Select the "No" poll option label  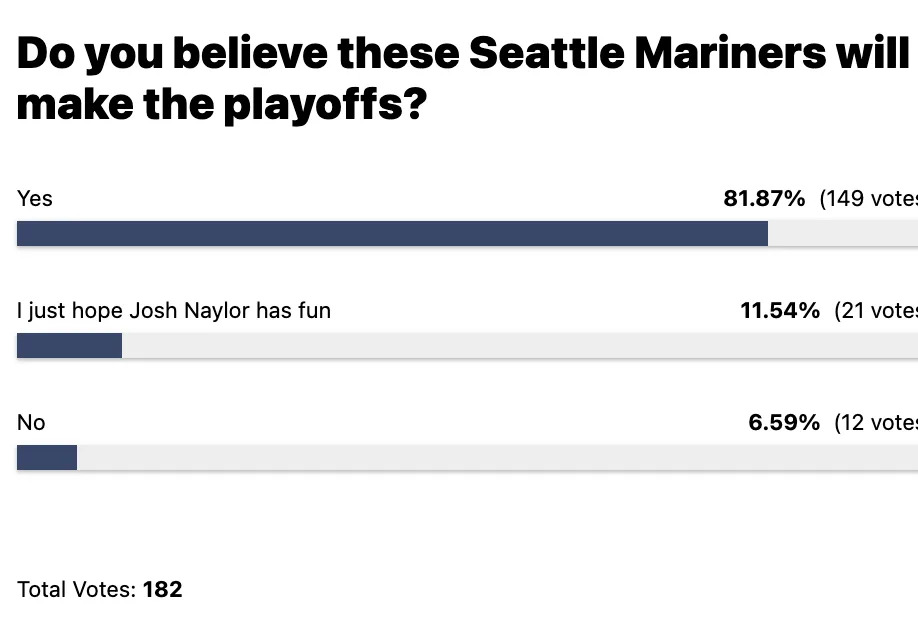point(31,422)
